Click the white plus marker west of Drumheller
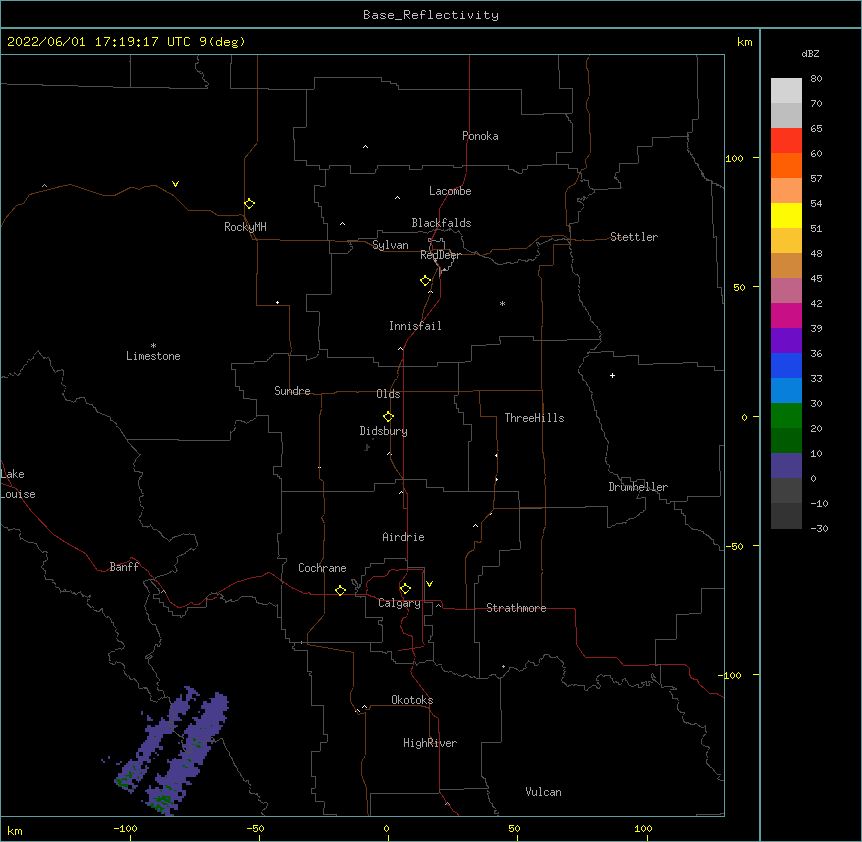This screenshot has width=862, height=842. point(612,375)
